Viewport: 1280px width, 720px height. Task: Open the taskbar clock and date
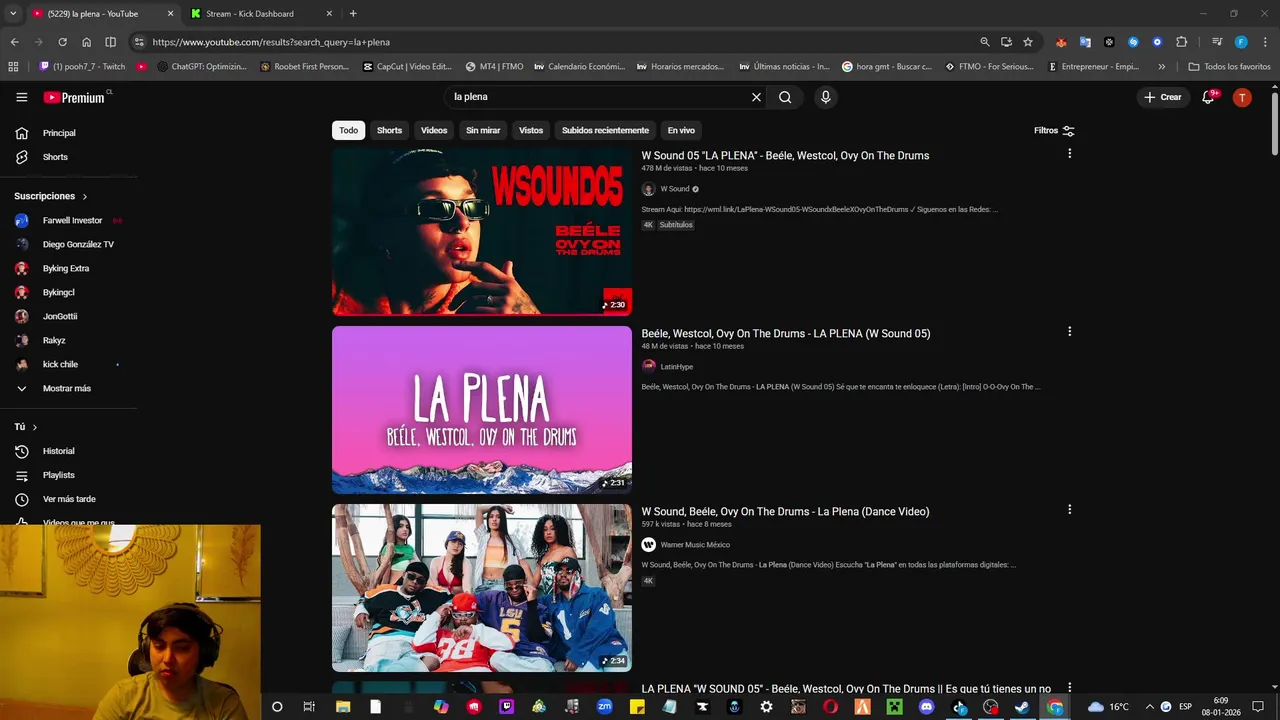[x=1221, y=707]
